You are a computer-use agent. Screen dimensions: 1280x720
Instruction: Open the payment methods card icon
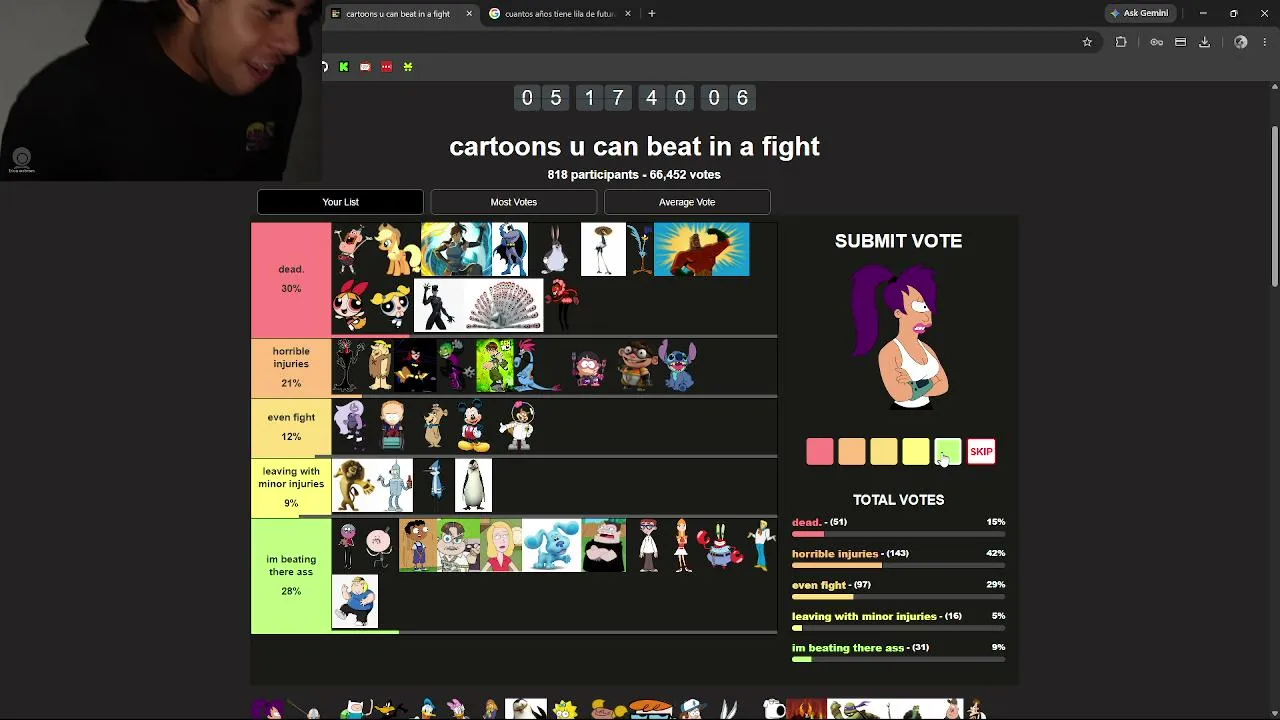1180,42
